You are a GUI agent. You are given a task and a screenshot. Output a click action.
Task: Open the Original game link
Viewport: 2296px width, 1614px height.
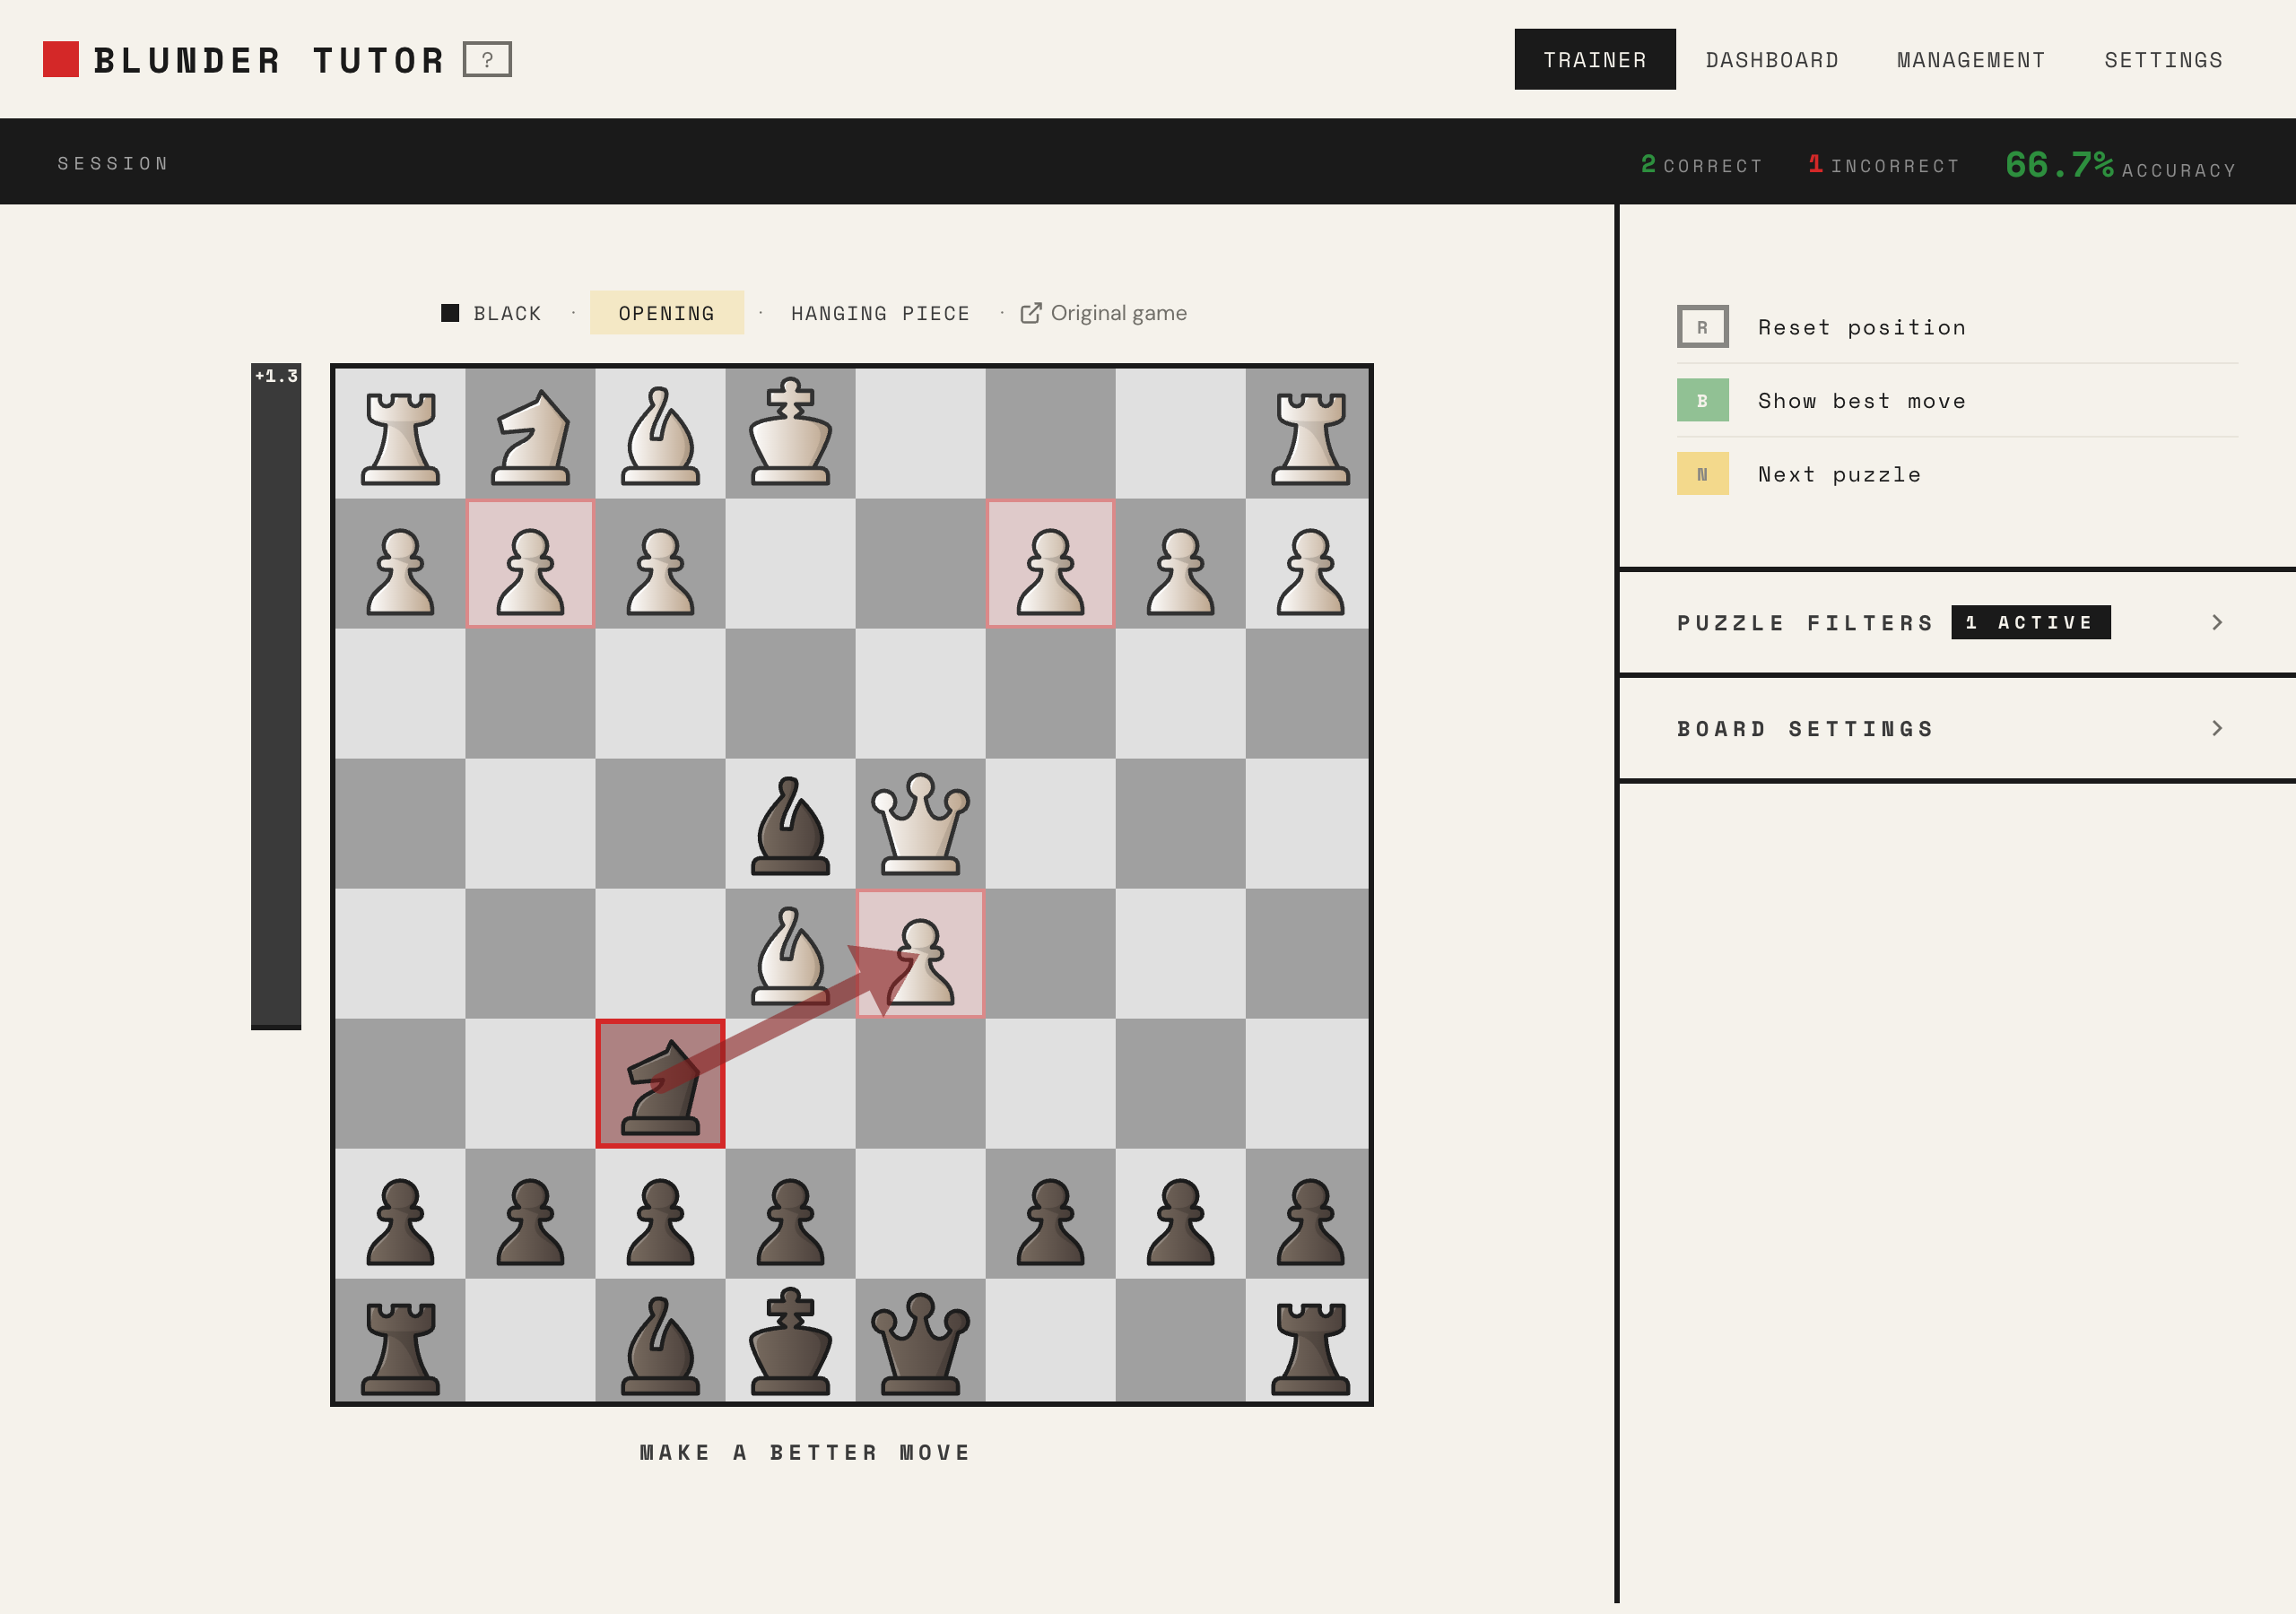pyautogui.click(x=1118, y=312)
